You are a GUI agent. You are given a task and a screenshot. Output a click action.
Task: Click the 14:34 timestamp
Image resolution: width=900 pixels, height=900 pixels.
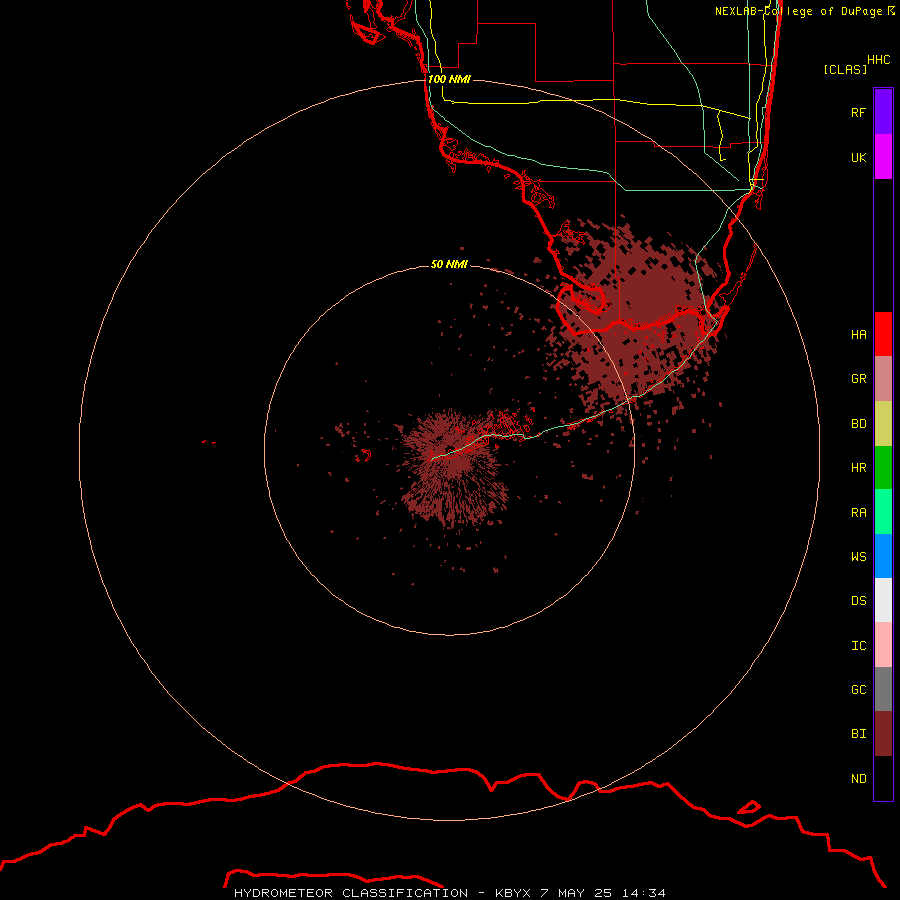coord(644,893)
